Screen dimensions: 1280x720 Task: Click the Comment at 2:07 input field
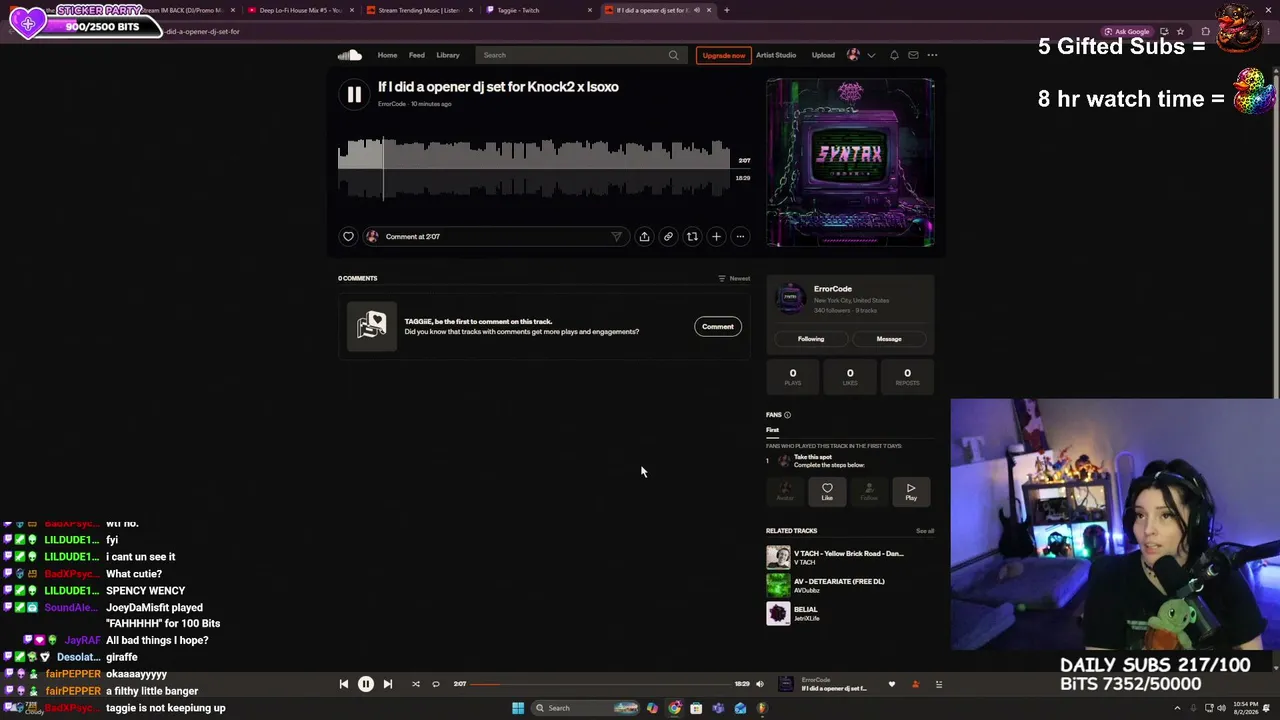tap(495, 237)
